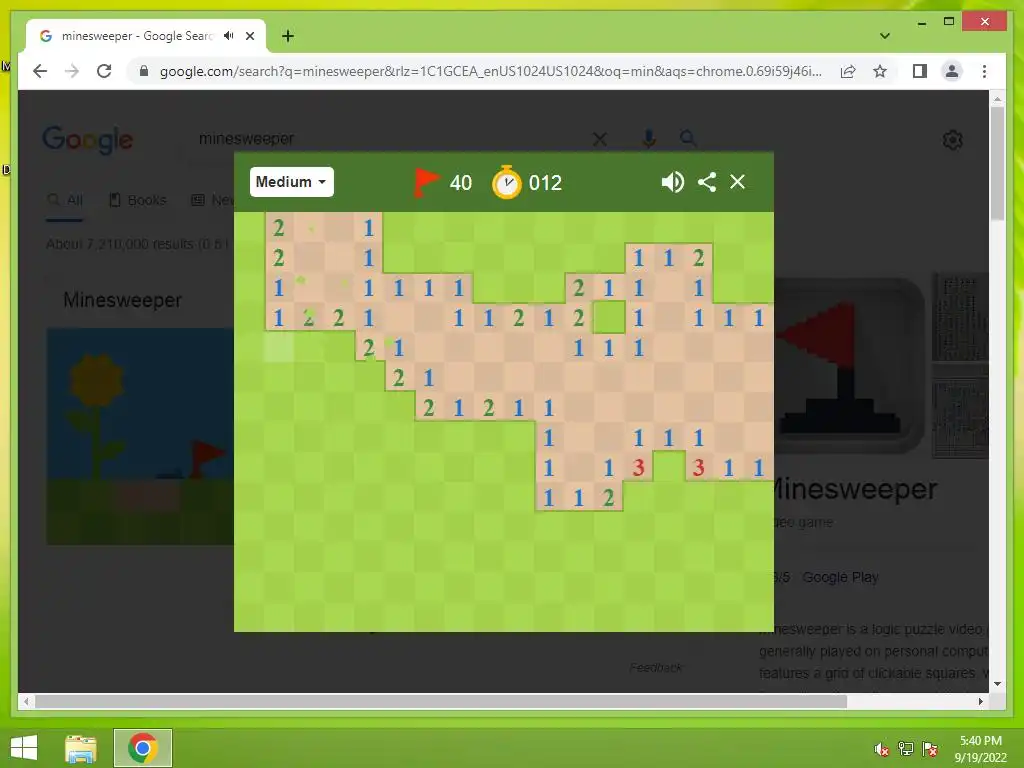
Task: Reload the current page
Action: coord(104,71)
